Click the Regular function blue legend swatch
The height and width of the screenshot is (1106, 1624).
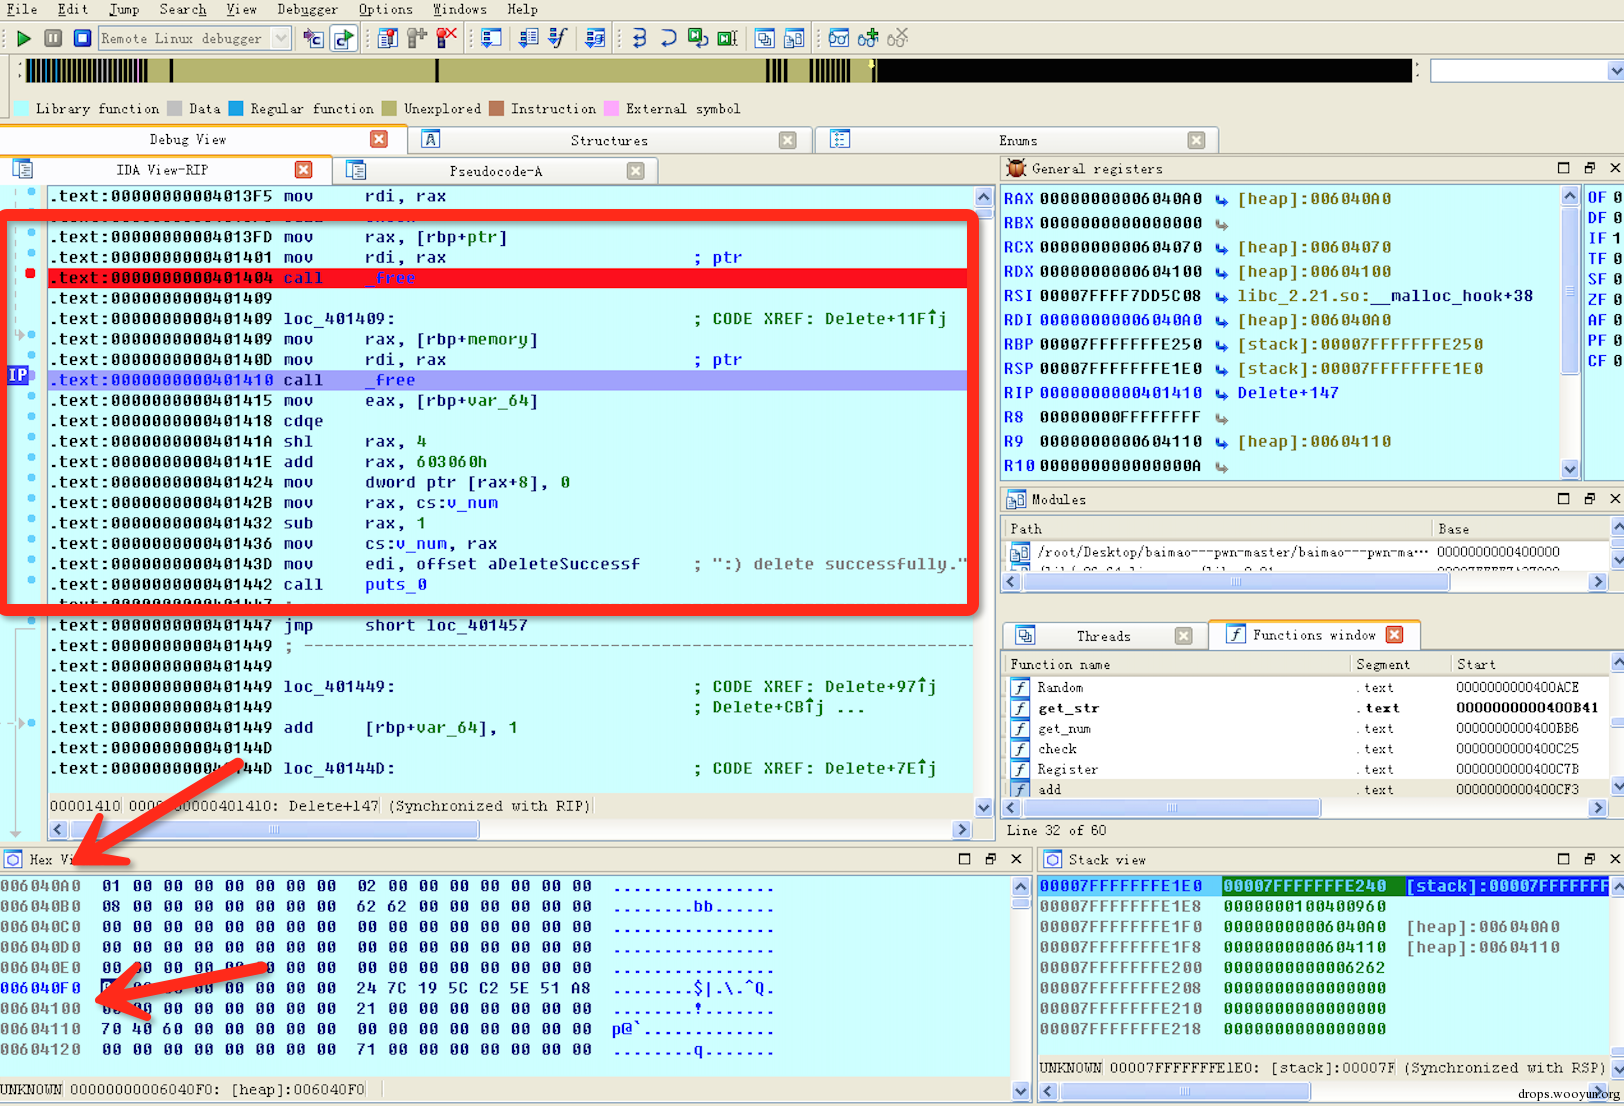click(x=236, y=109)
